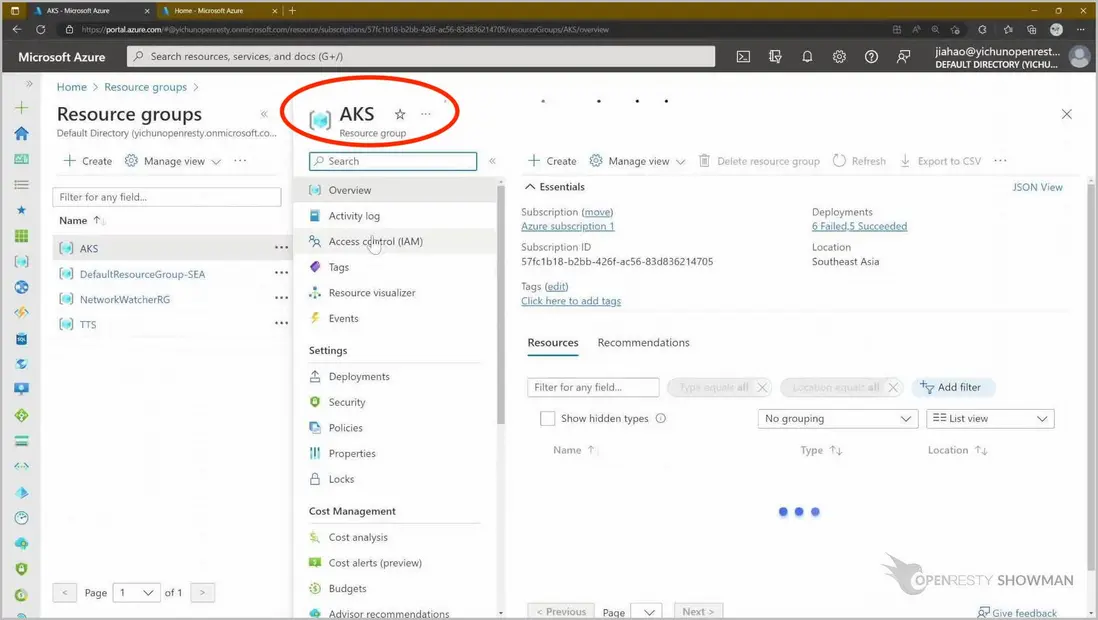This screenshot has height=620, width=1098.
Task: Open the Help question mark icon
Action: click(x=871, y=57)
